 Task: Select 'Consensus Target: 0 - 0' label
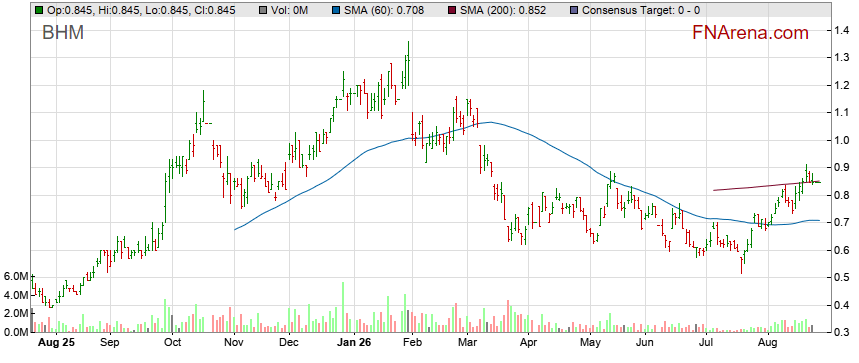[x=641, y=10]
